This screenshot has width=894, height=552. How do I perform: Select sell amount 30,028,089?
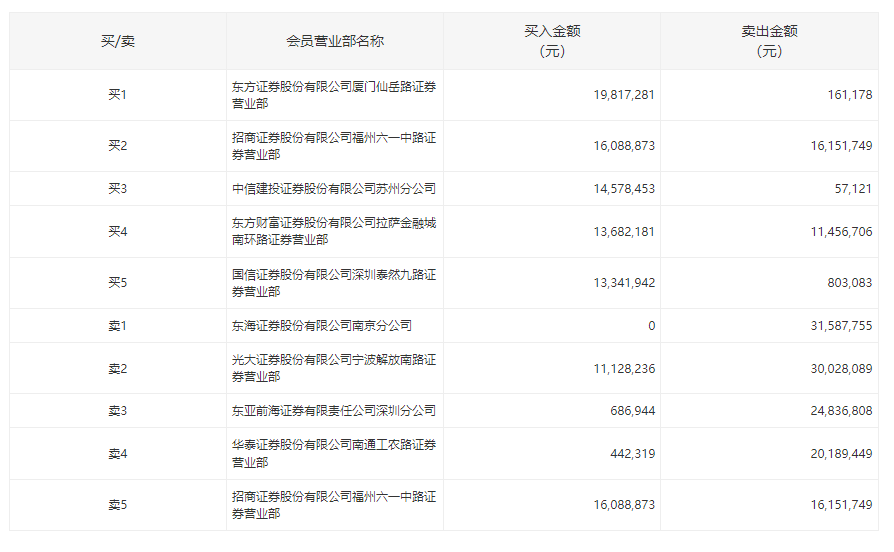[841, 369]
